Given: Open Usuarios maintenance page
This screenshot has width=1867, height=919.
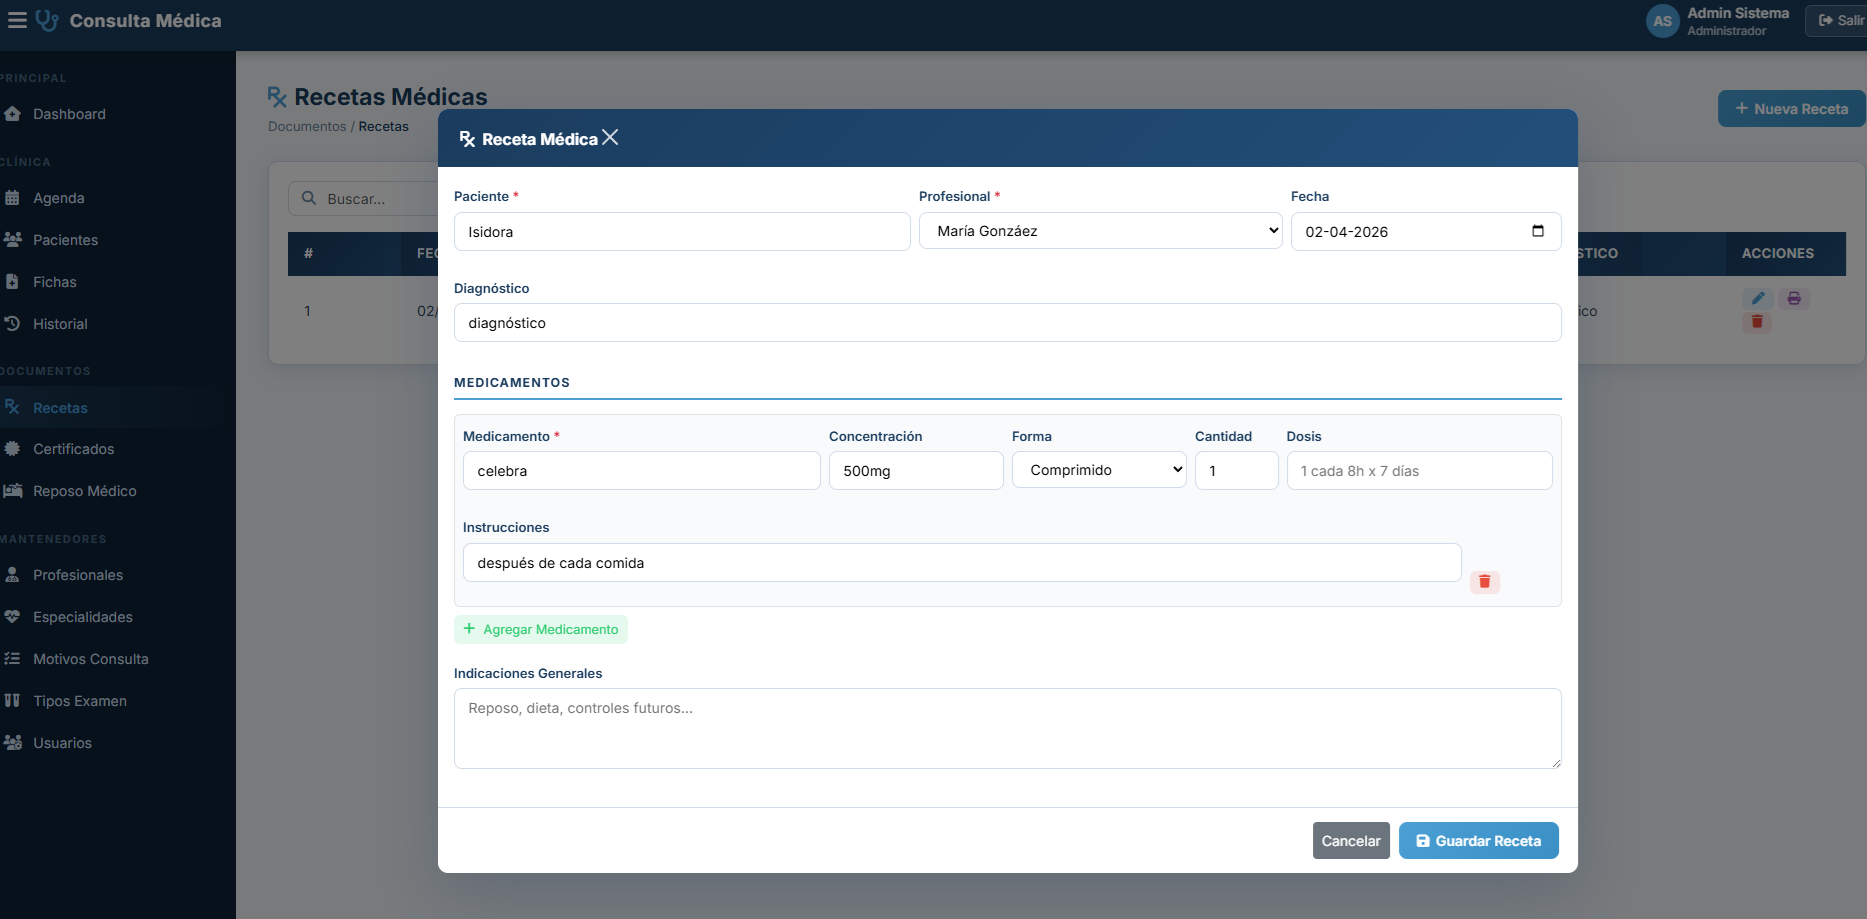Looking at the screenshot, I should point(117,743).
